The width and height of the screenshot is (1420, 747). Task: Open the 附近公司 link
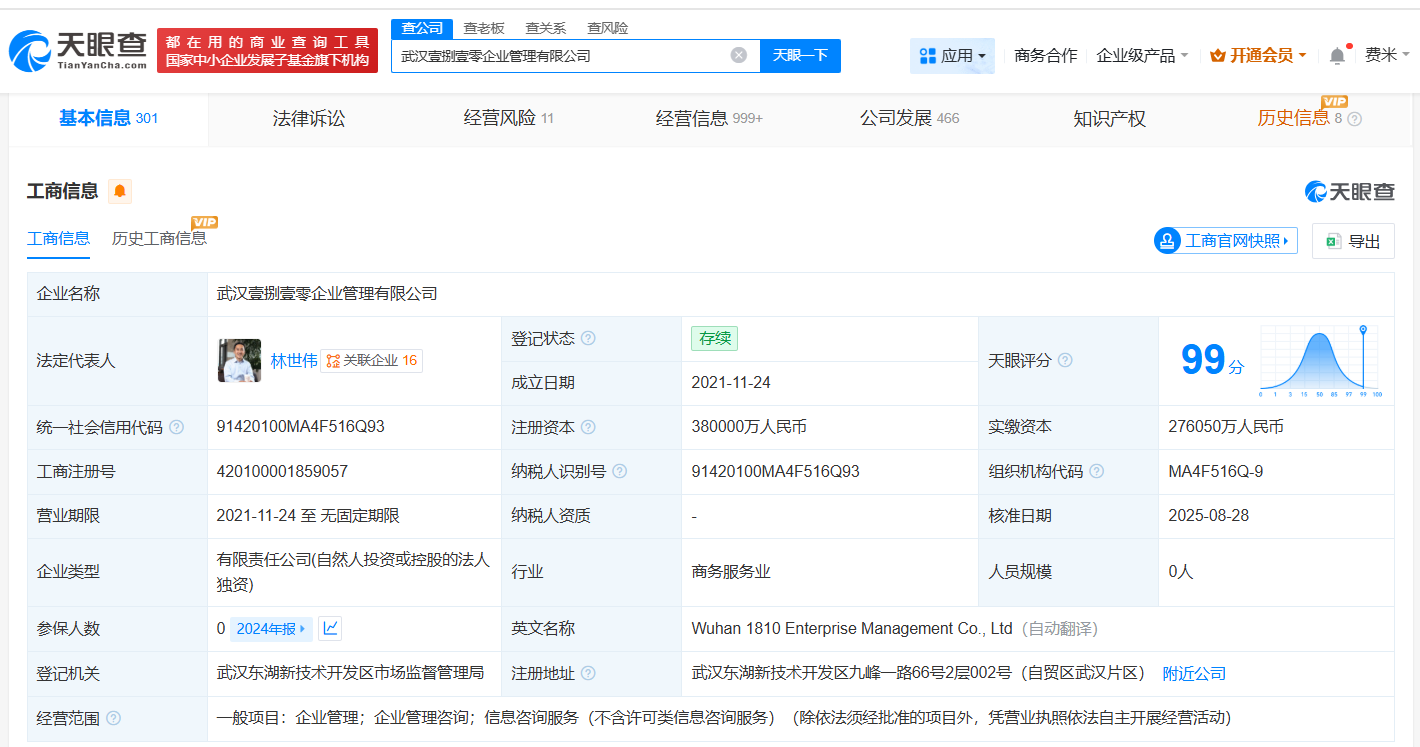point(1194,673)
